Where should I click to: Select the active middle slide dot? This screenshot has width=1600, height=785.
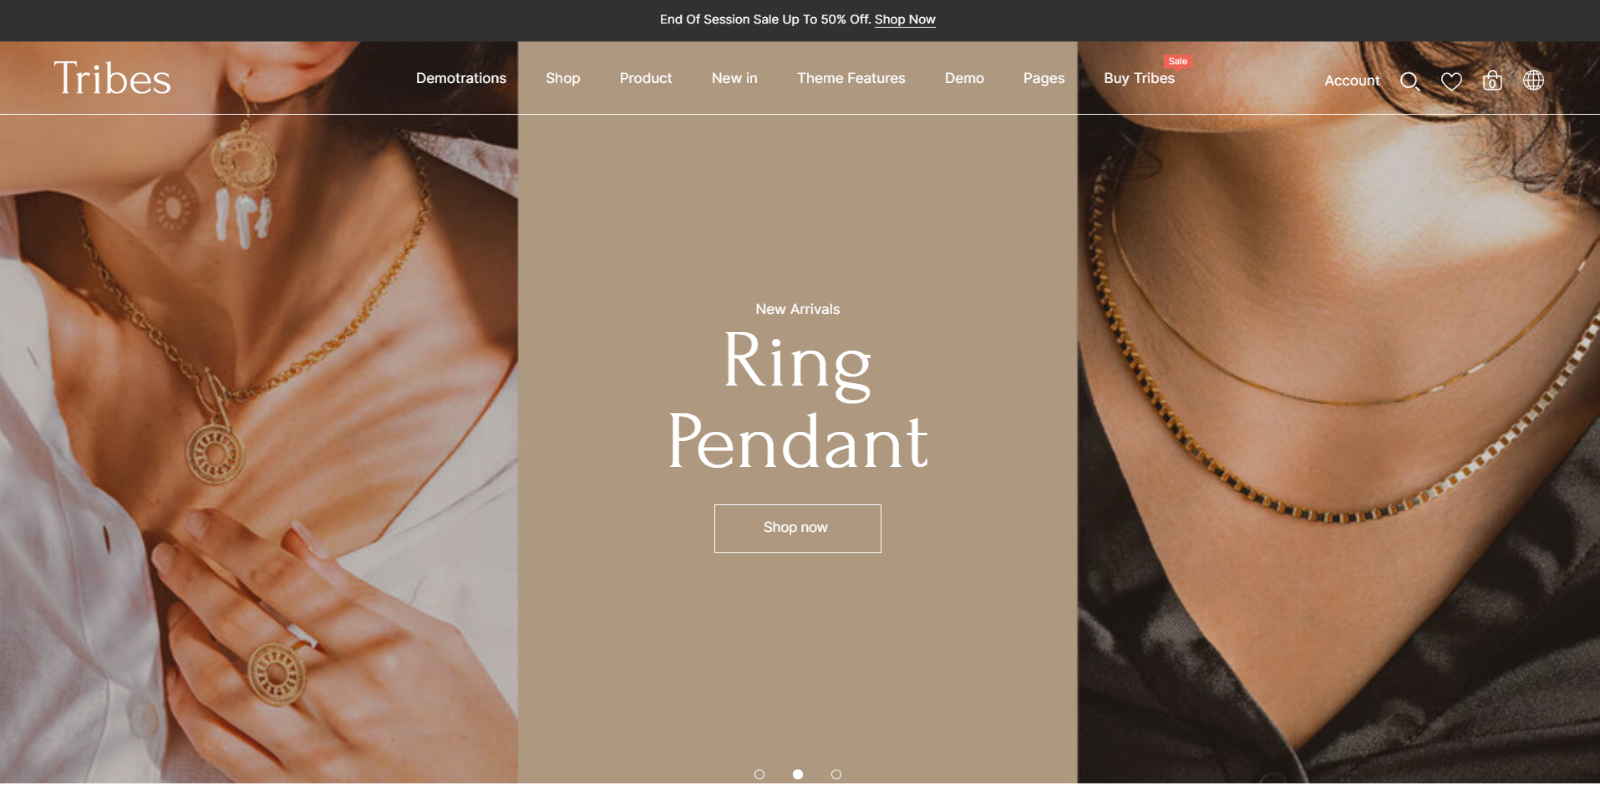[798, 774]
